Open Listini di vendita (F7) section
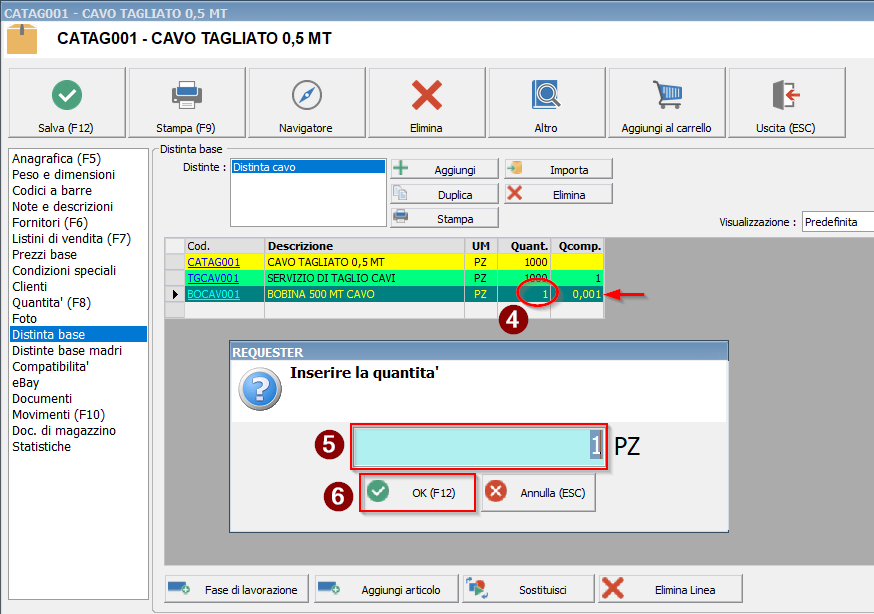The image size is (874, 614). tap(71, 238)
